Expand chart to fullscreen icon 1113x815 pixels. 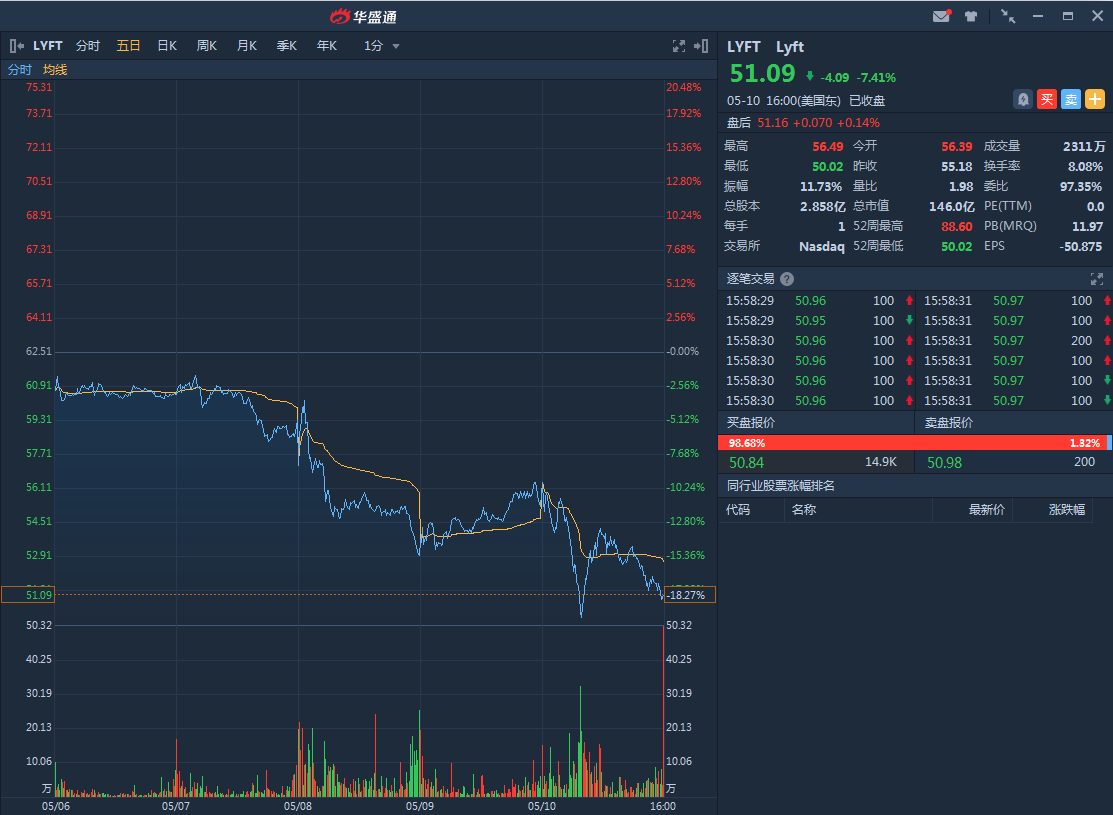[679, 46]
